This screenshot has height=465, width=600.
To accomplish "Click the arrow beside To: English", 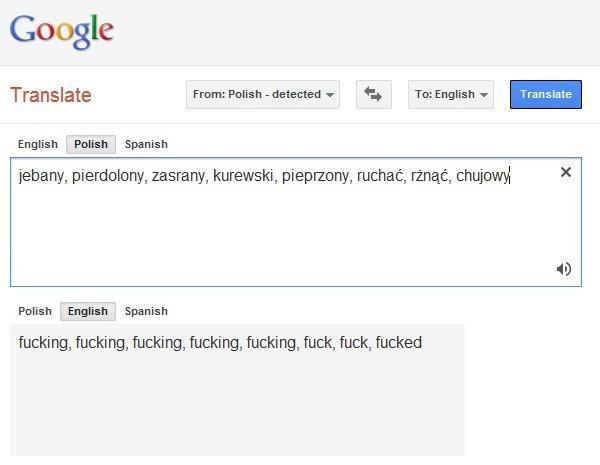I will click(x=484, y=95).
